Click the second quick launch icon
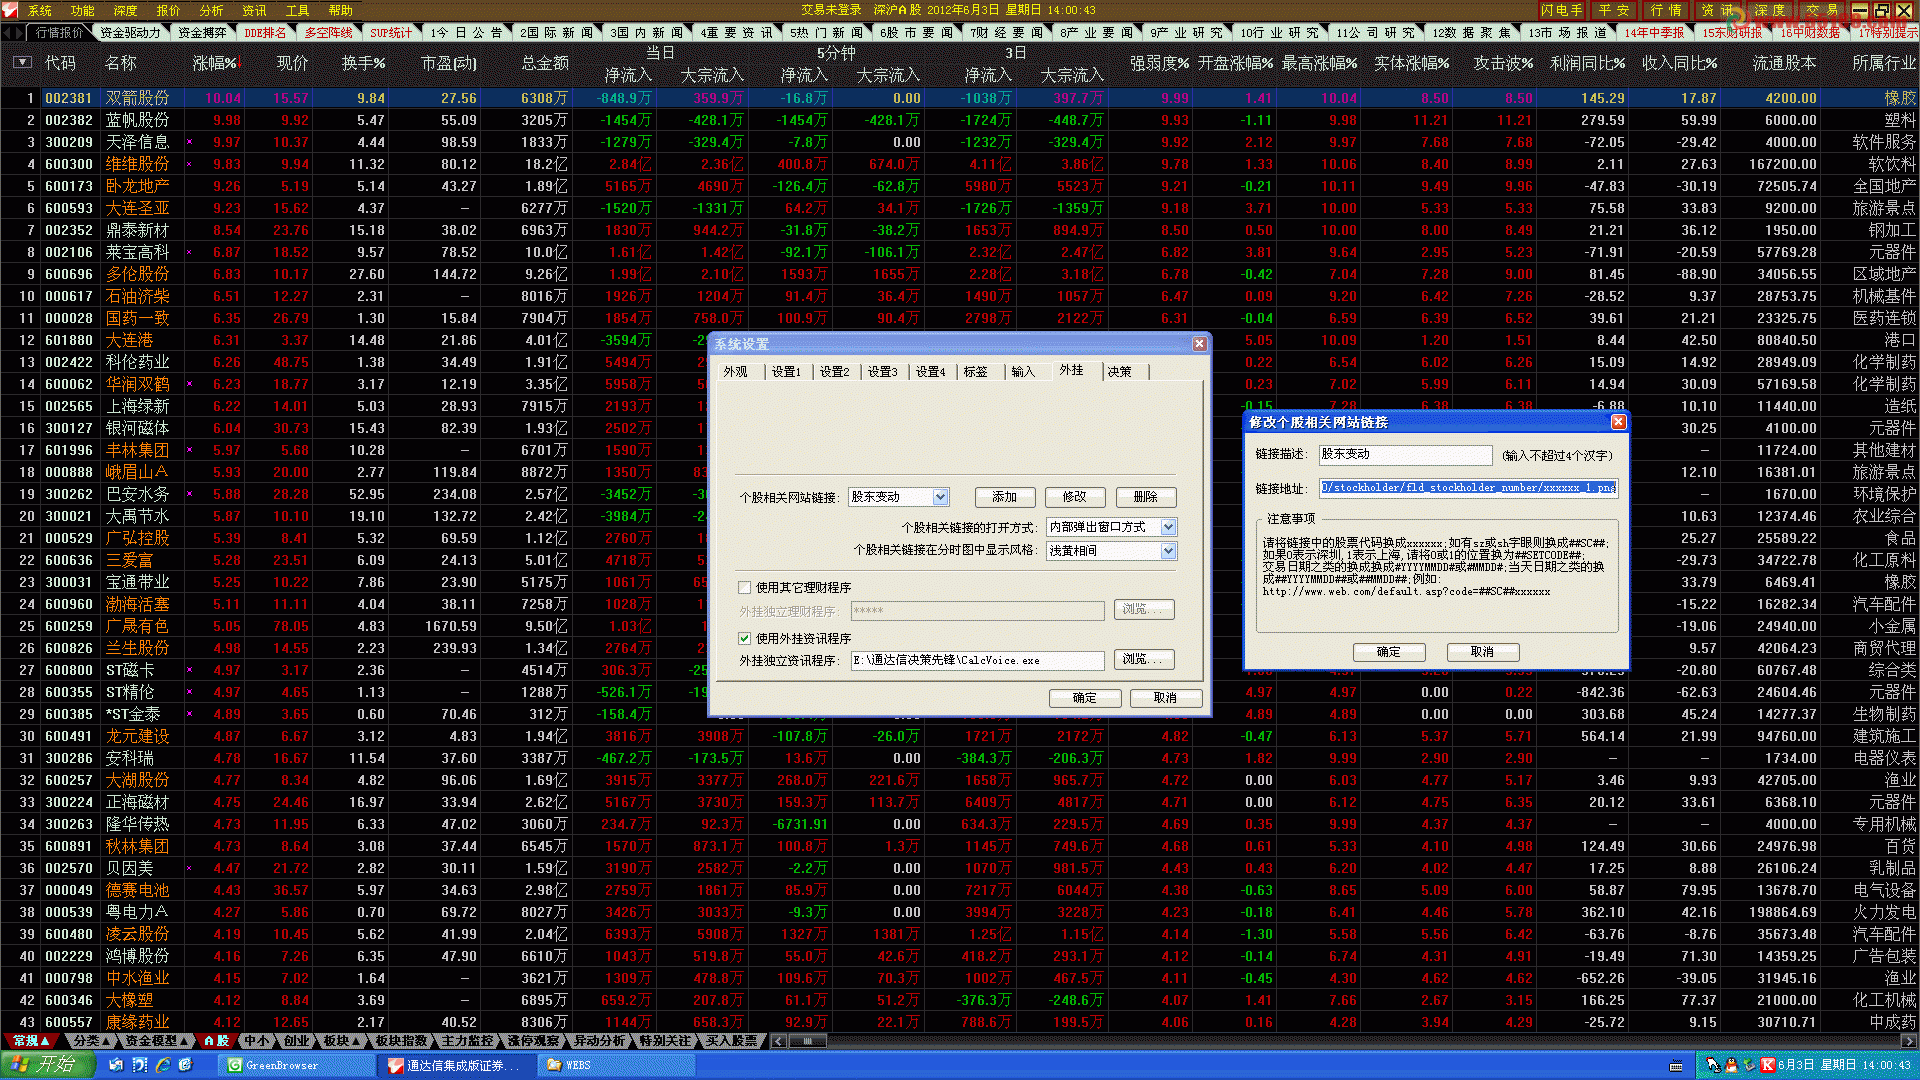 (x=140, y=1065)
